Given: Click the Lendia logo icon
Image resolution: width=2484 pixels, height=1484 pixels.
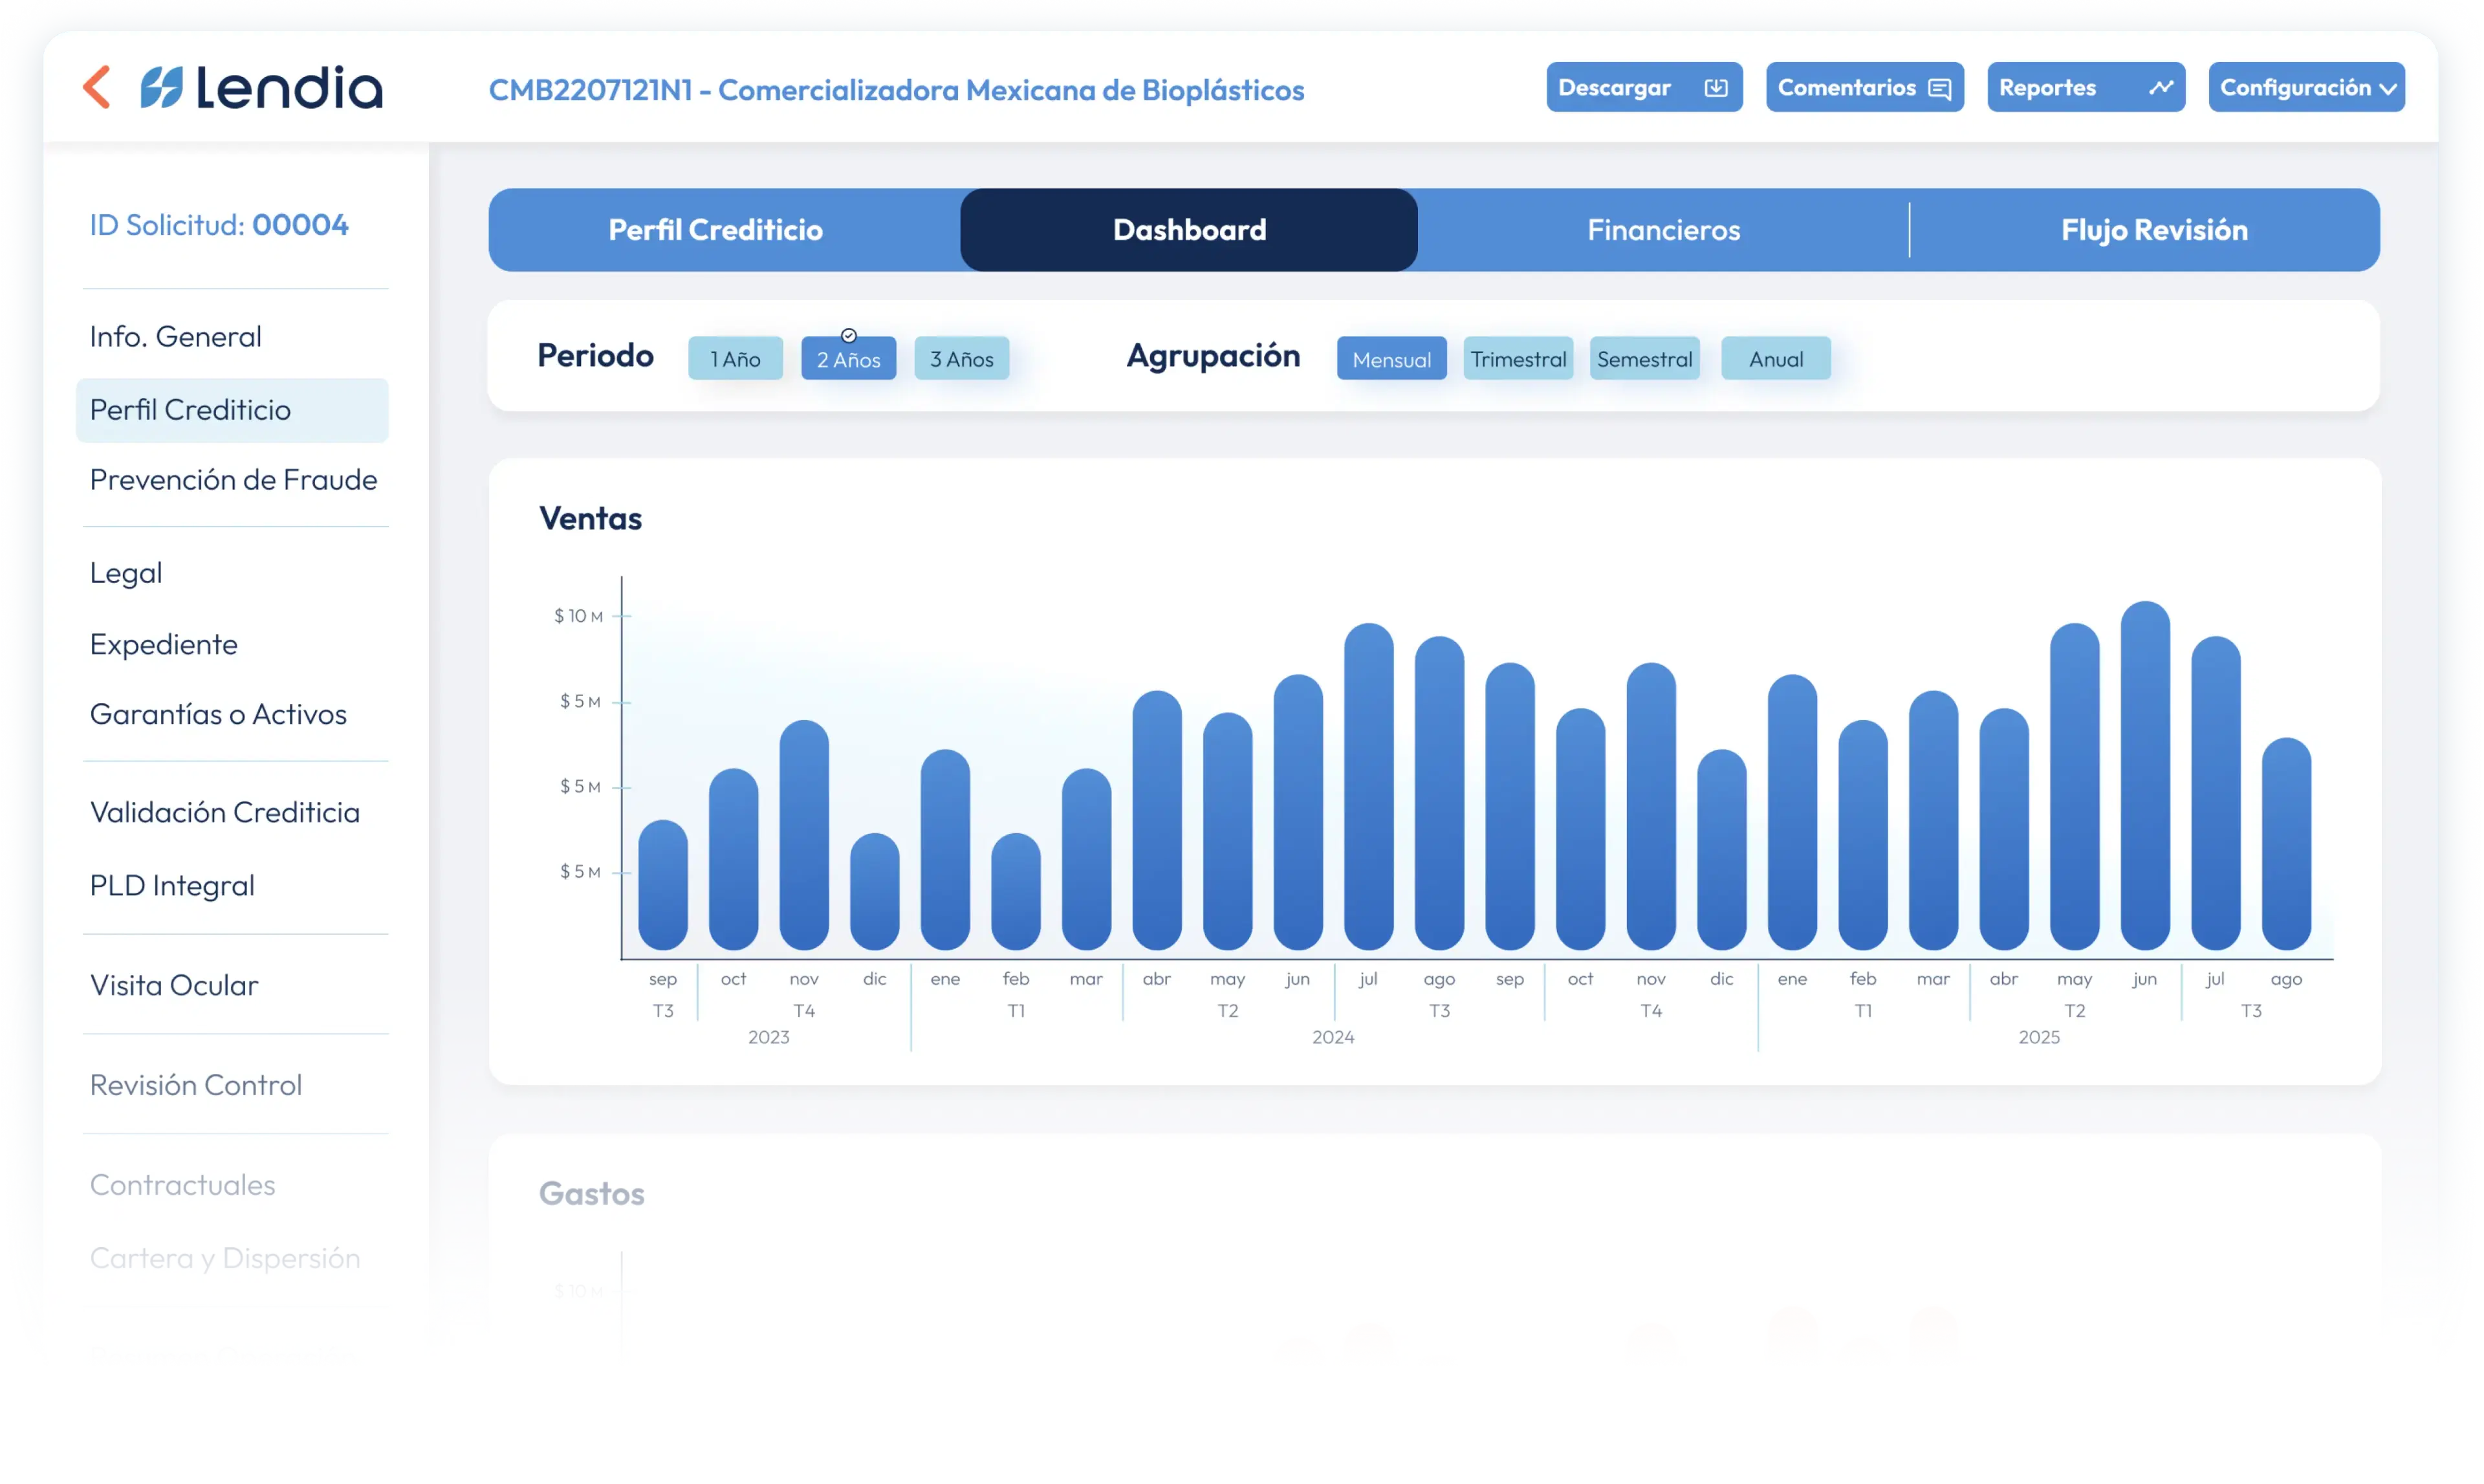Looking at the screenshot, I should [162, 88].
